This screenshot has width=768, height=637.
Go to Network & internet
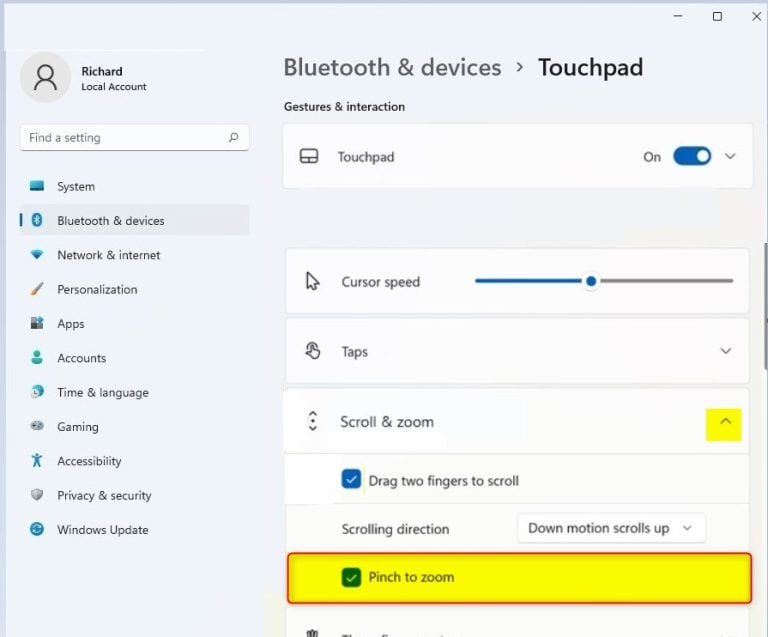coord(135,255)
